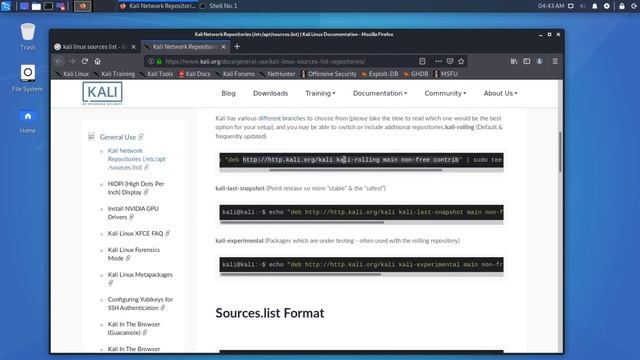The width and height of the screenshot is (640, 360).
Task: Bookmark this page with star icon
Action: pos(461,61)
